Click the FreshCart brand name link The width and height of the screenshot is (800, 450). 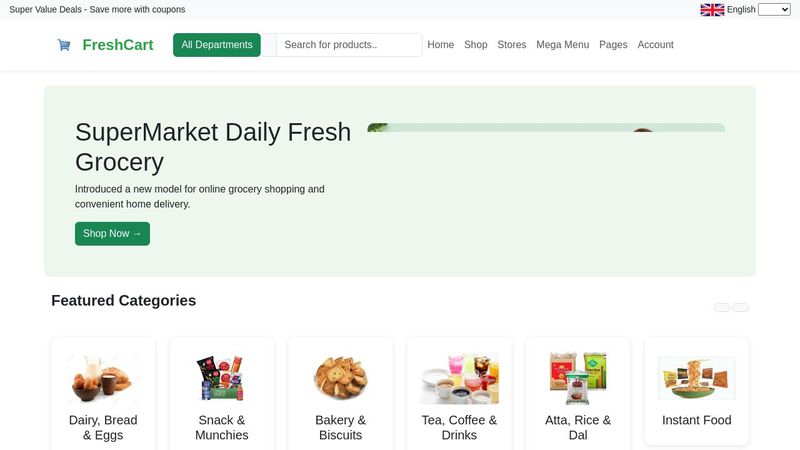(x=118, y=45)
